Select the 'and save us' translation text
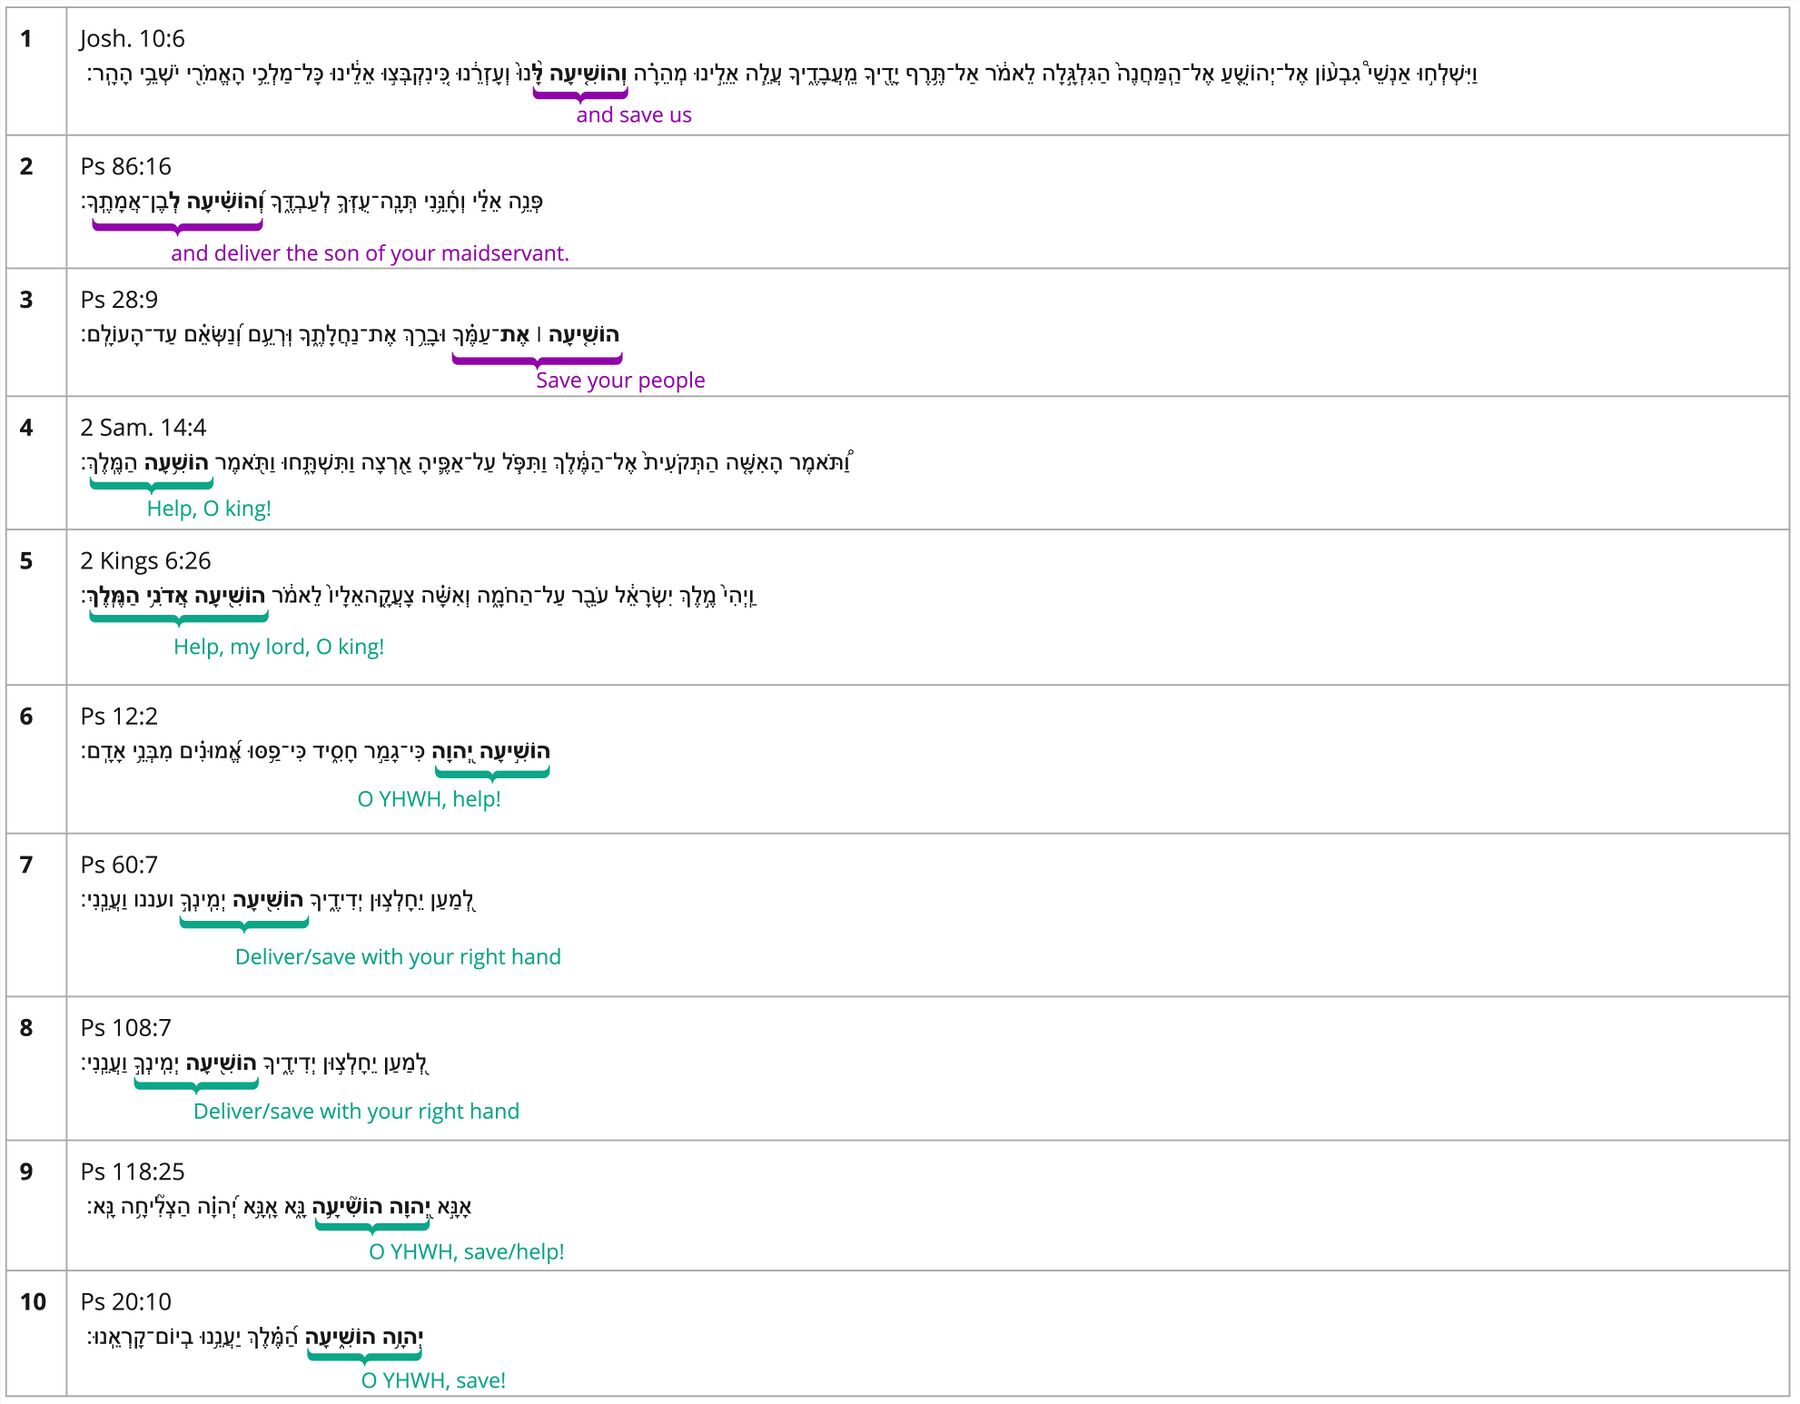Image resolution: width=1800 pixels, height=1404 pixels. (633, 115)
